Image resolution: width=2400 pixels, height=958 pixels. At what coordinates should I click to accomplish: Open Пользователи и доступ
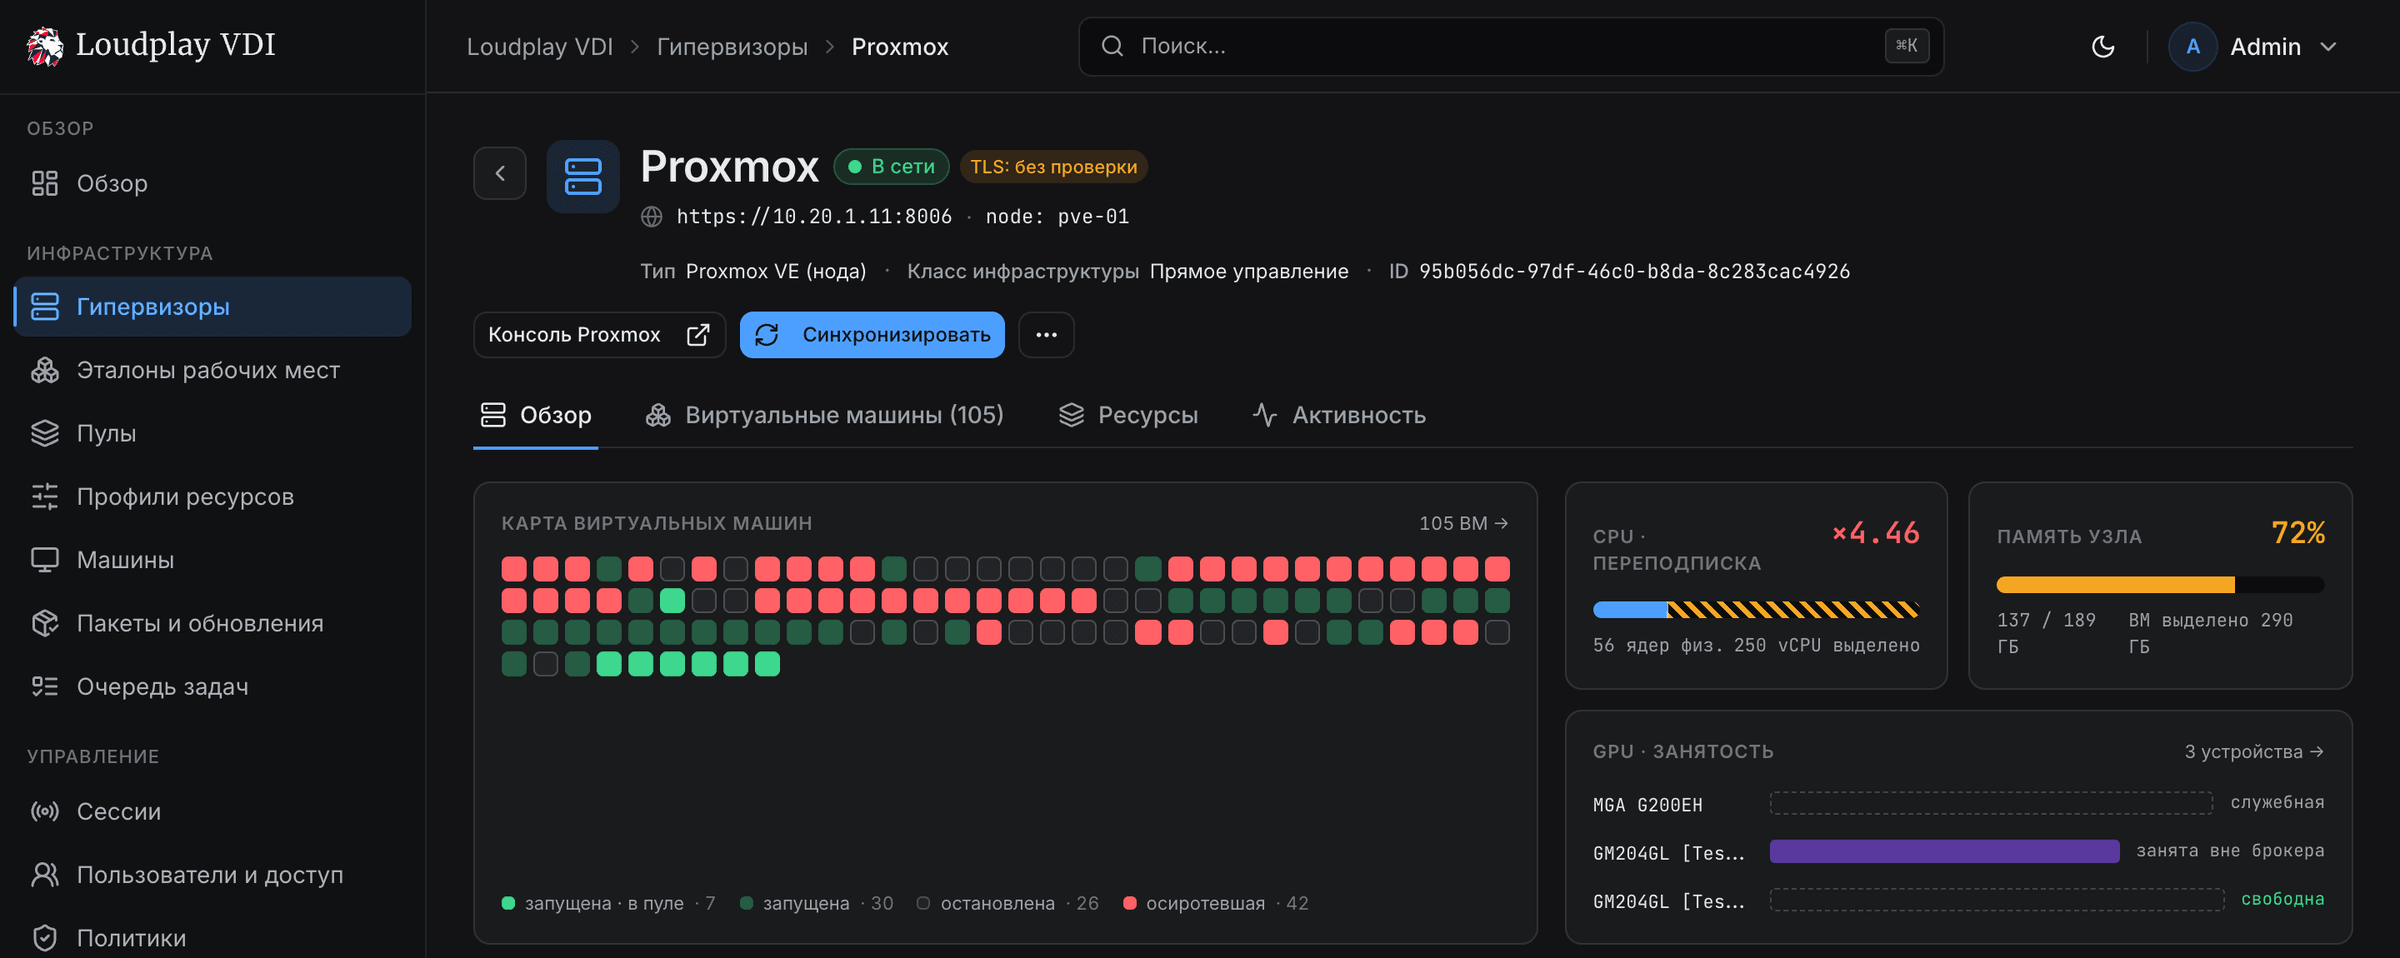tap(212, 875)
